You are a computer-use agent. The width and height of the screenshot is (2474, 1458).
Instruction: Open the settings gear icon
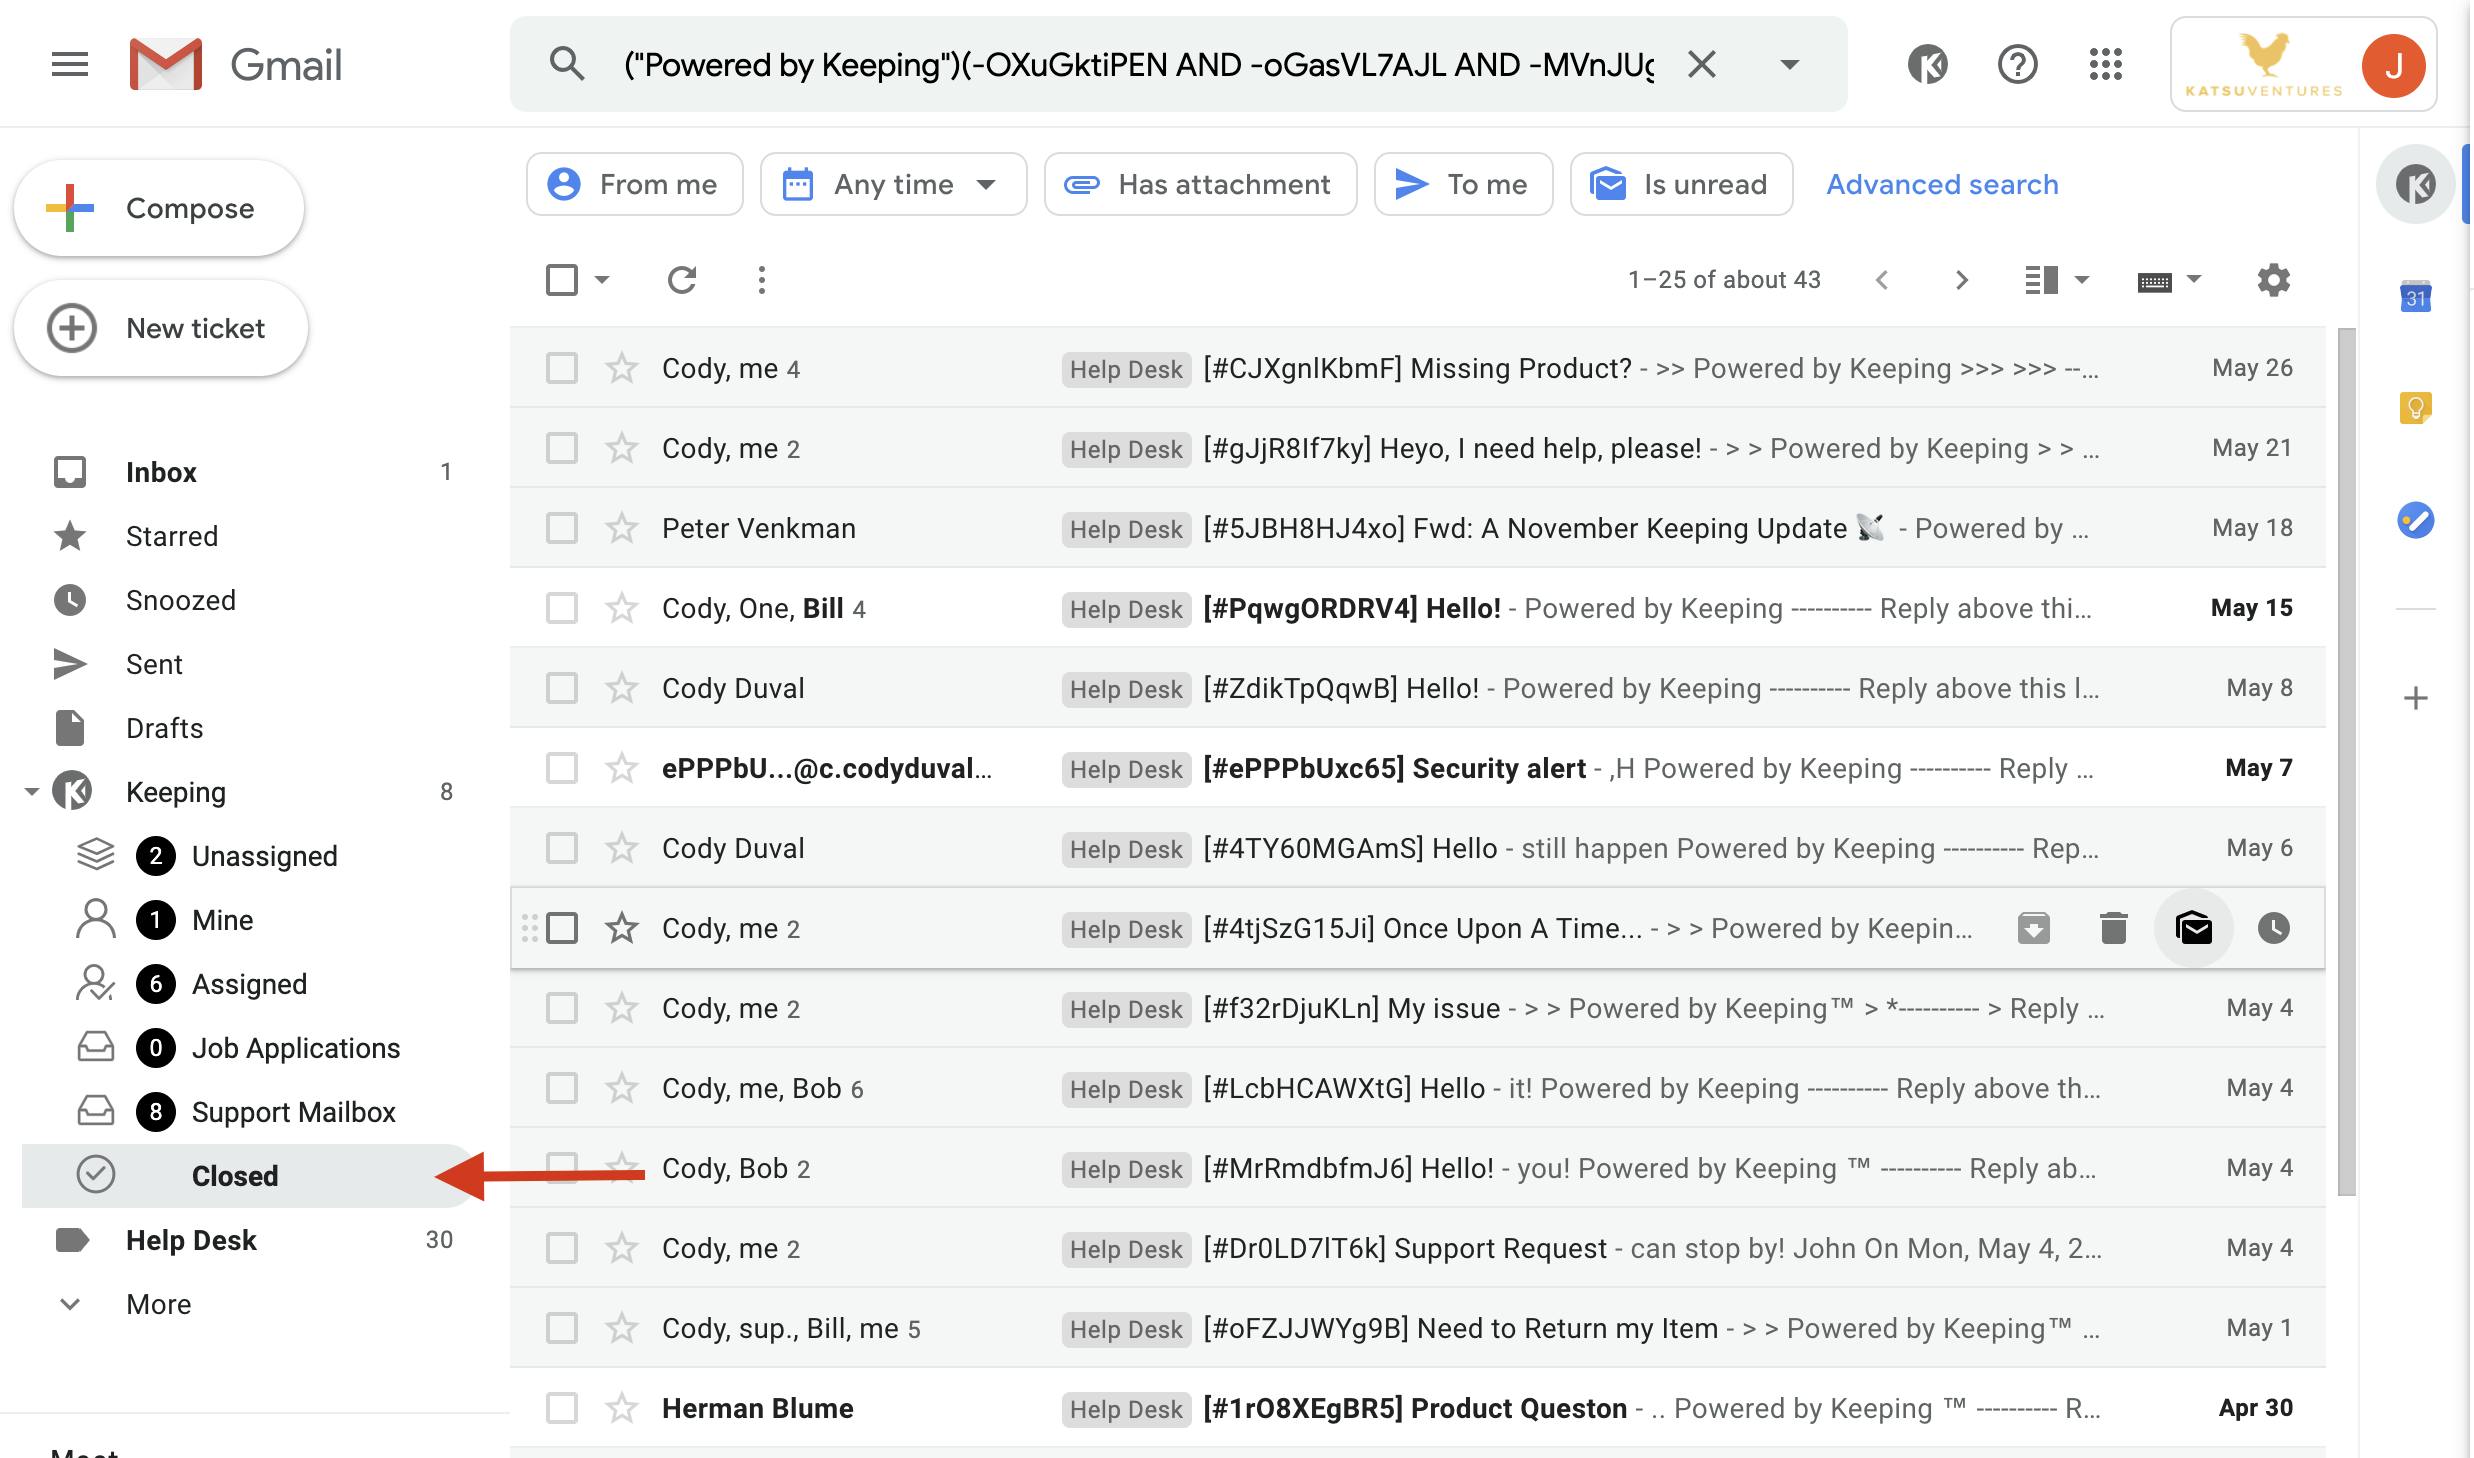pyautogui.click(x=2274, y=280)
